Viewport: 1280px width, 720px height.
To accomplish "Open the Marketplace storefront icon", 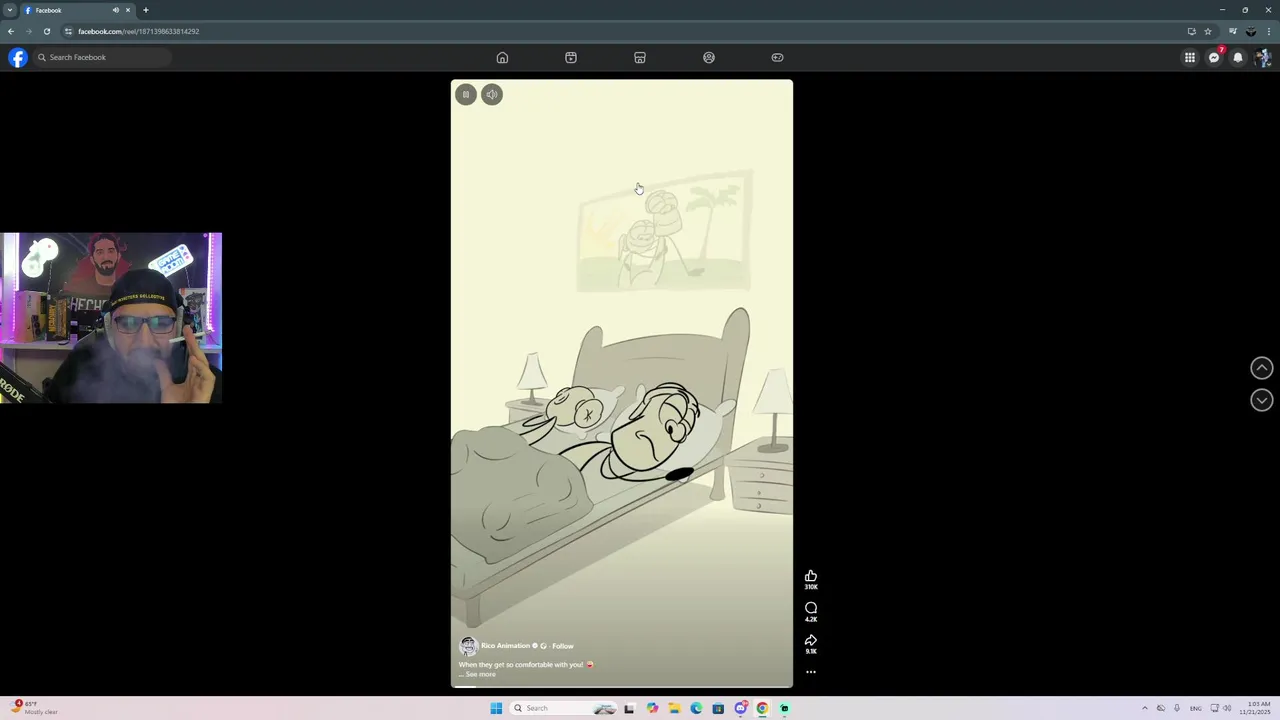I will 640,57.
